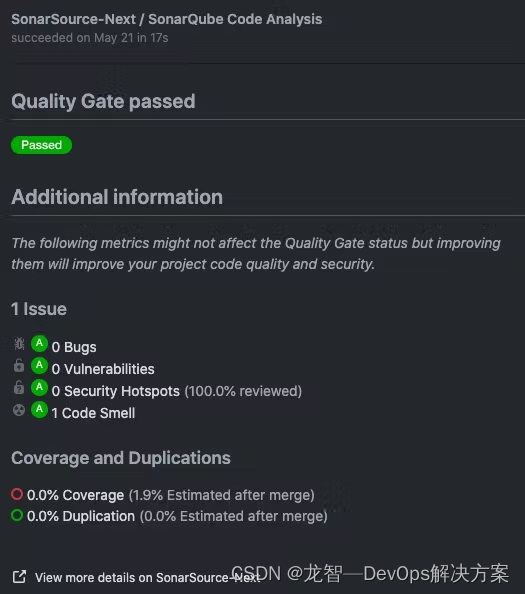Screen dimensions: 525x594
Task: Click the A rating badge for Code Smell
Action: 39,410
